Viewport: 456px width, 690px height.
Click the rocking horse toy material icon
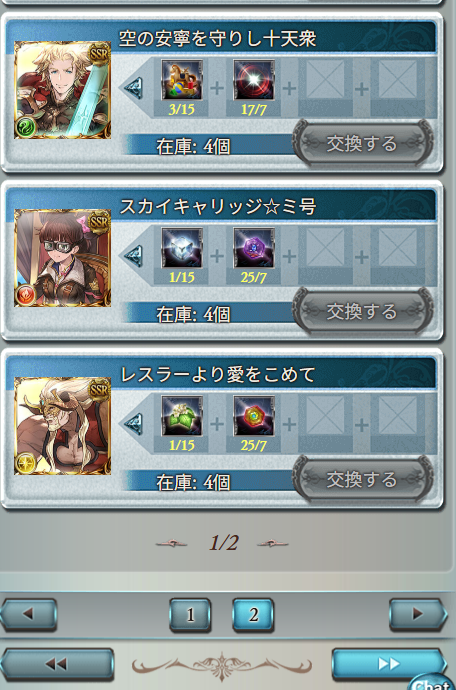[182, 80]
